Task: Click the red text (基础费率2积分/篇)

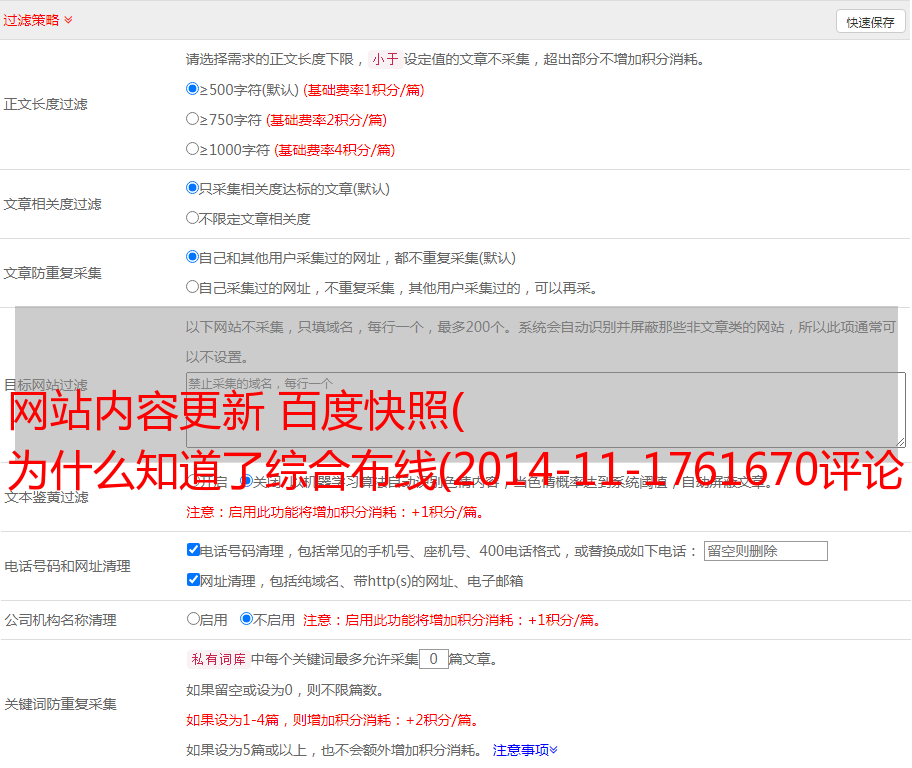Action: click(326, 120)
